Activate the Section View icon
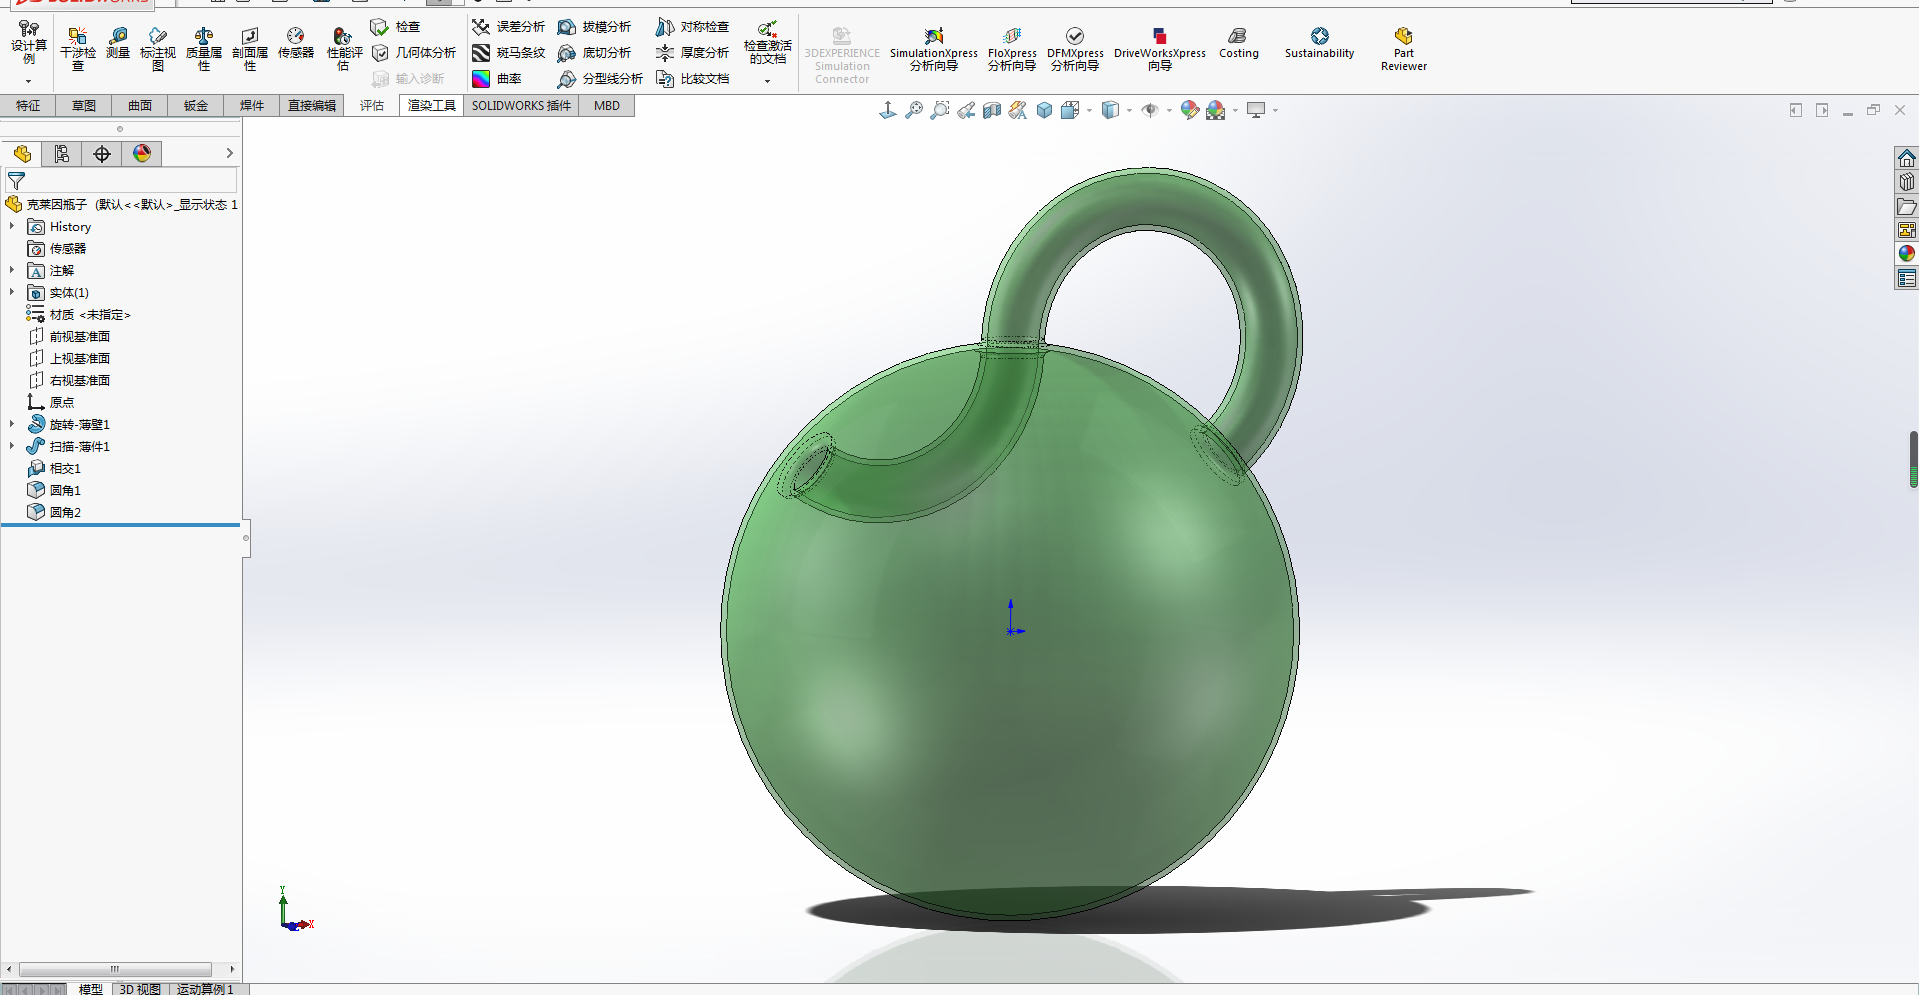 [992, 110]
